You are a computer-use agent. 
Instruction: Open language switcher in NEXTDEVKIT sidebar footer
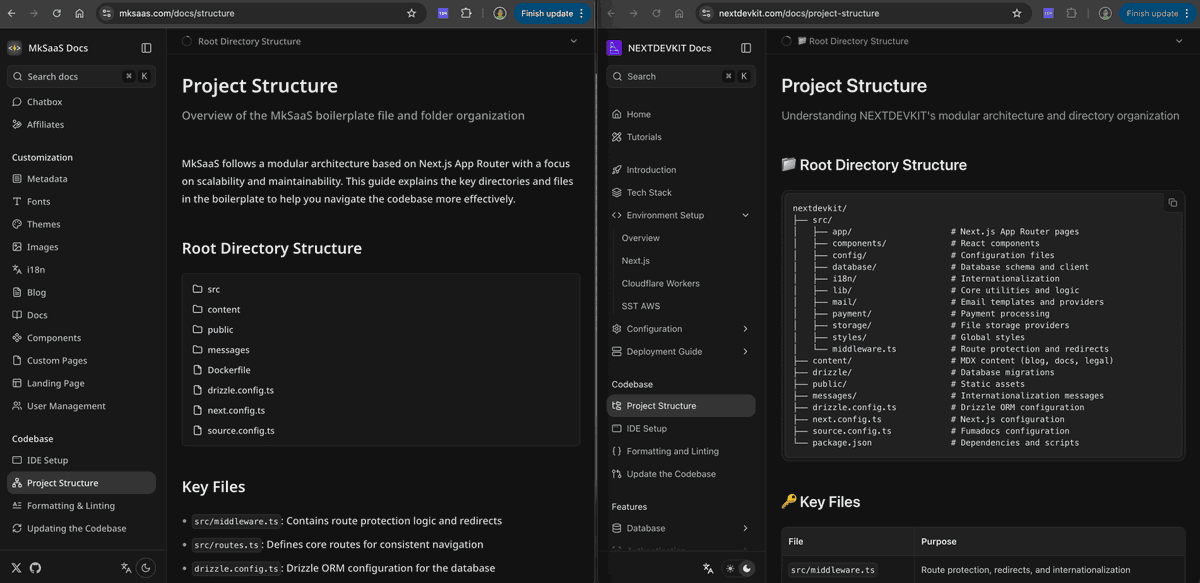pyautogui.click(x=708, y=568)
